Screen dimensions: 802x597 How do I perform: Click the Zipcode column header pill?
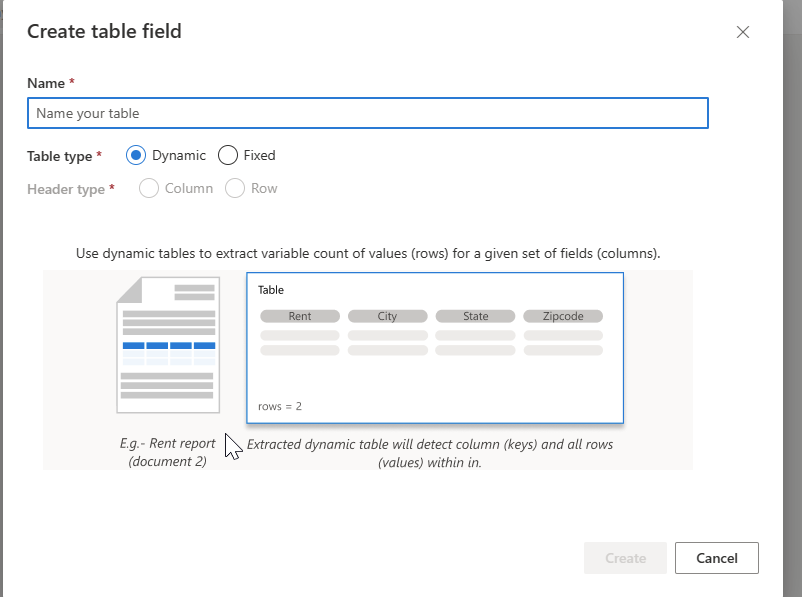coord(563,315)
